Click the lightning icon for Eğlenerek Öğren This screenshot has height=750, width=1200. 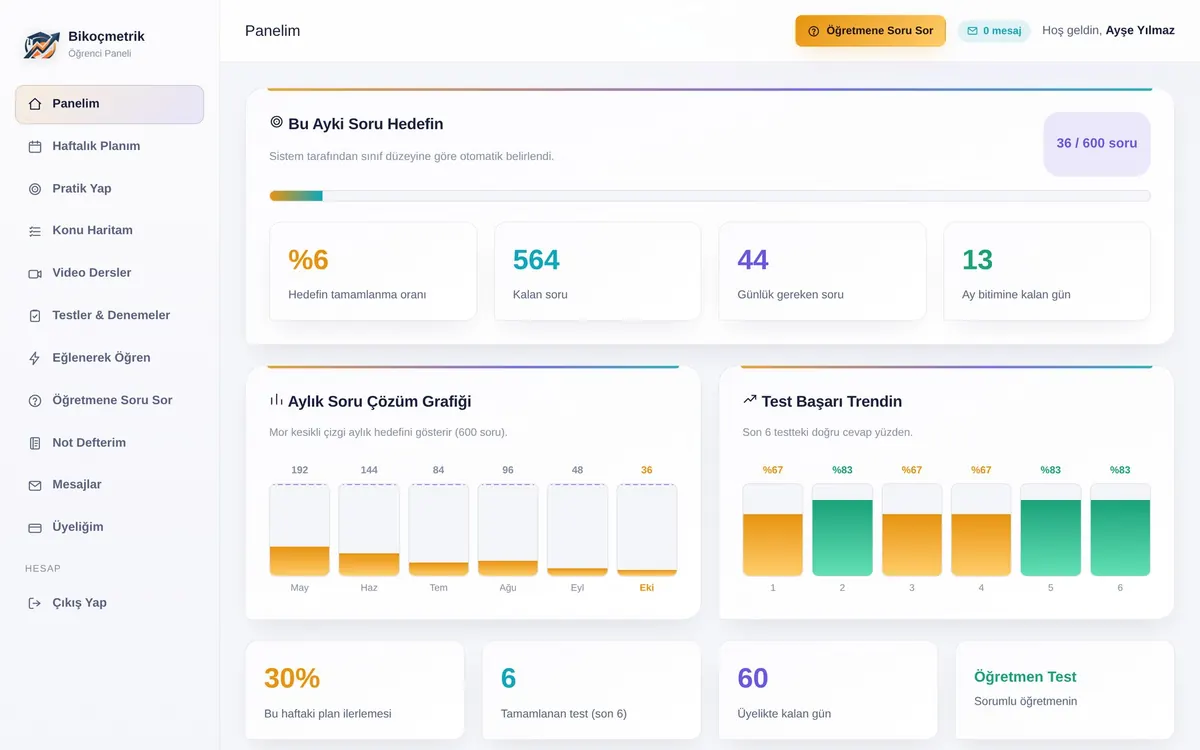[x=35, y=358]
